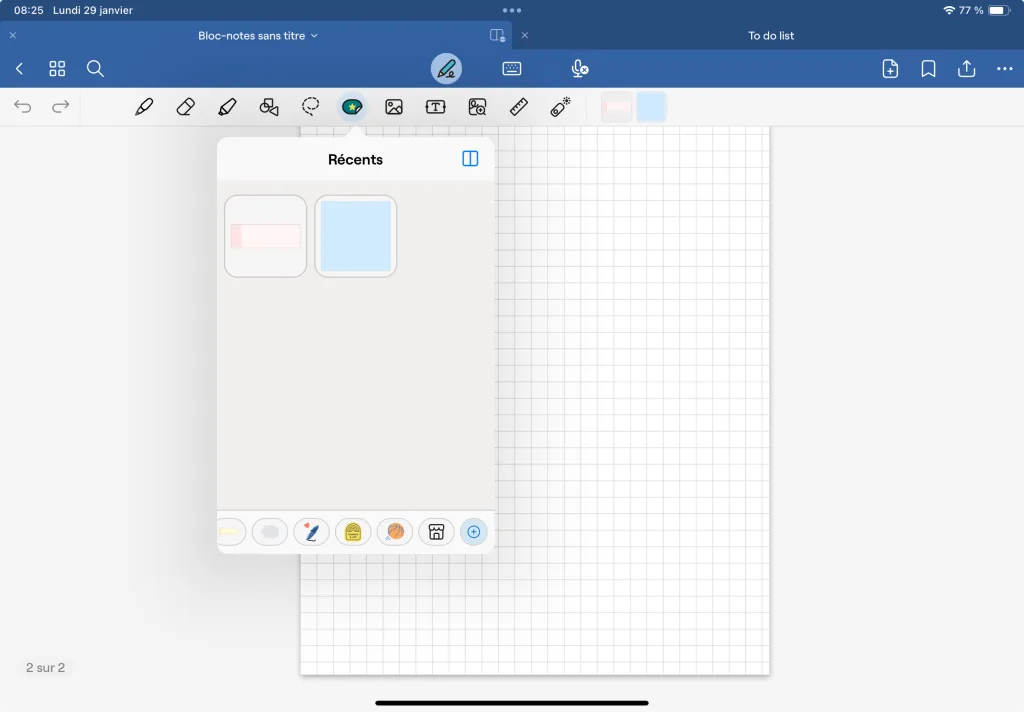Add a new element collection
The height and width of the screenshot is (712, 1024).
pos(474,532)
